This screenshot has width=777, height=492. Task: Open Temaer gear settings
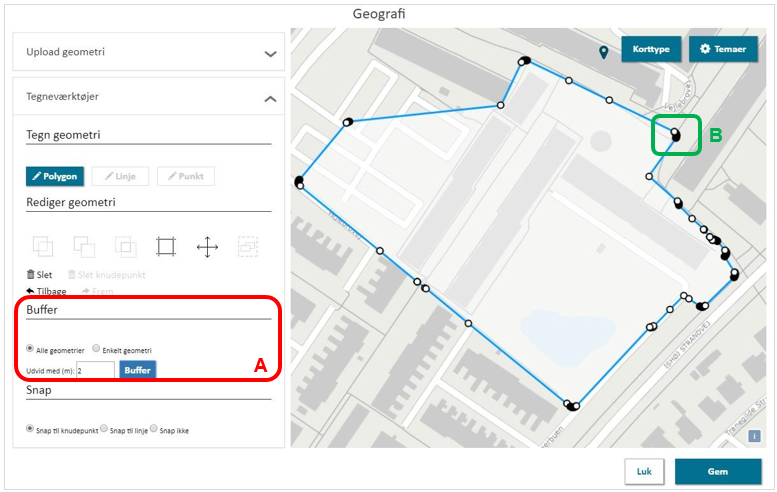coord(723,49)
